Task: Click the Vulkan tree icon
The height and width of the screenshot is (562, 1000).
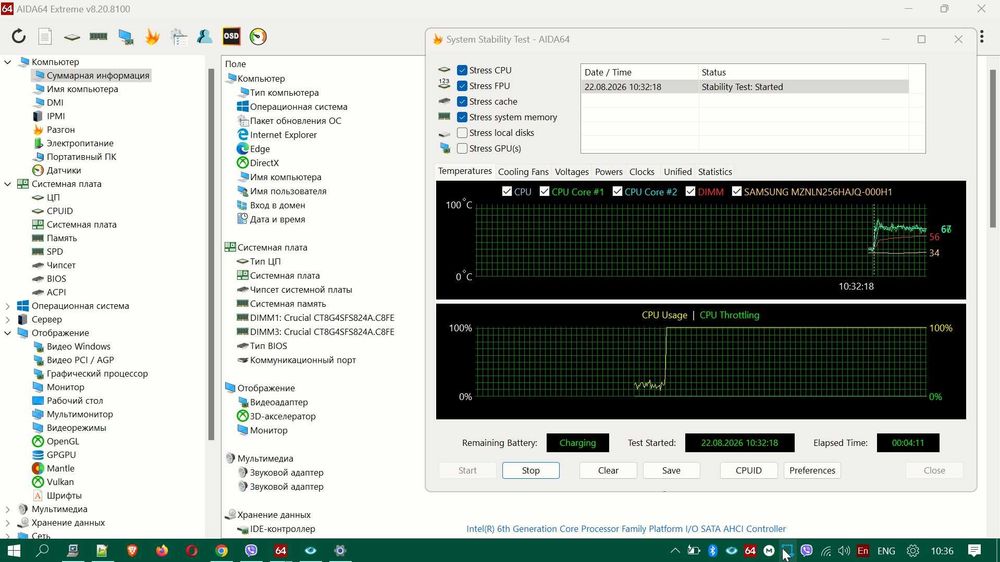Action: (38, 482)
